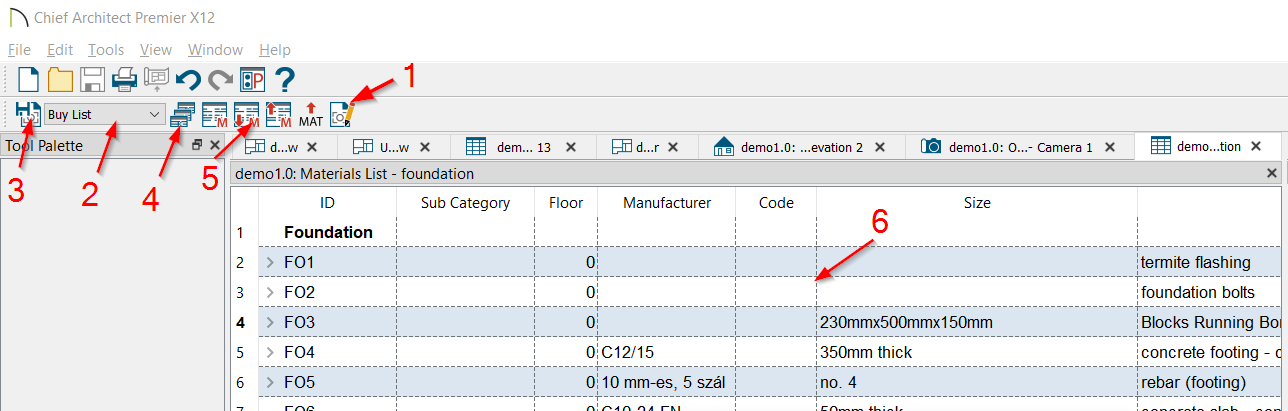Viewport: 1288px width, 411px height.
Task: Expand the FO1 row
Action: [x=270, y=262]
